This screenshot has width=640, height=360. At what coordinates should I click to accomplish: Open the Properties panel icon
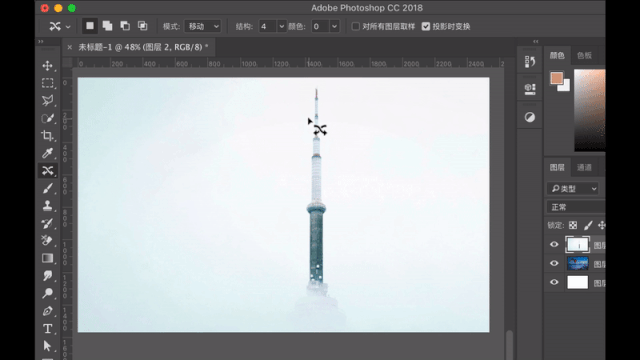[x=530, y=89]
